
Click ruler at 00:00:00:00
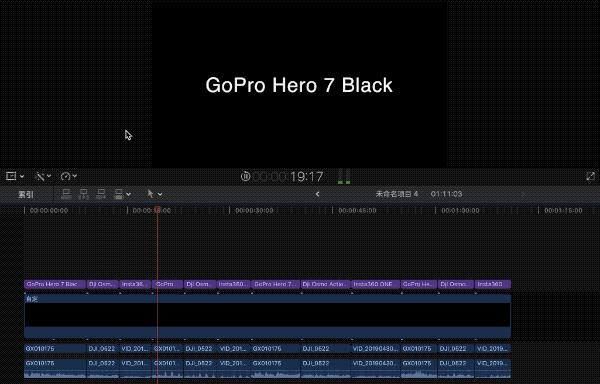pos(49,210)
